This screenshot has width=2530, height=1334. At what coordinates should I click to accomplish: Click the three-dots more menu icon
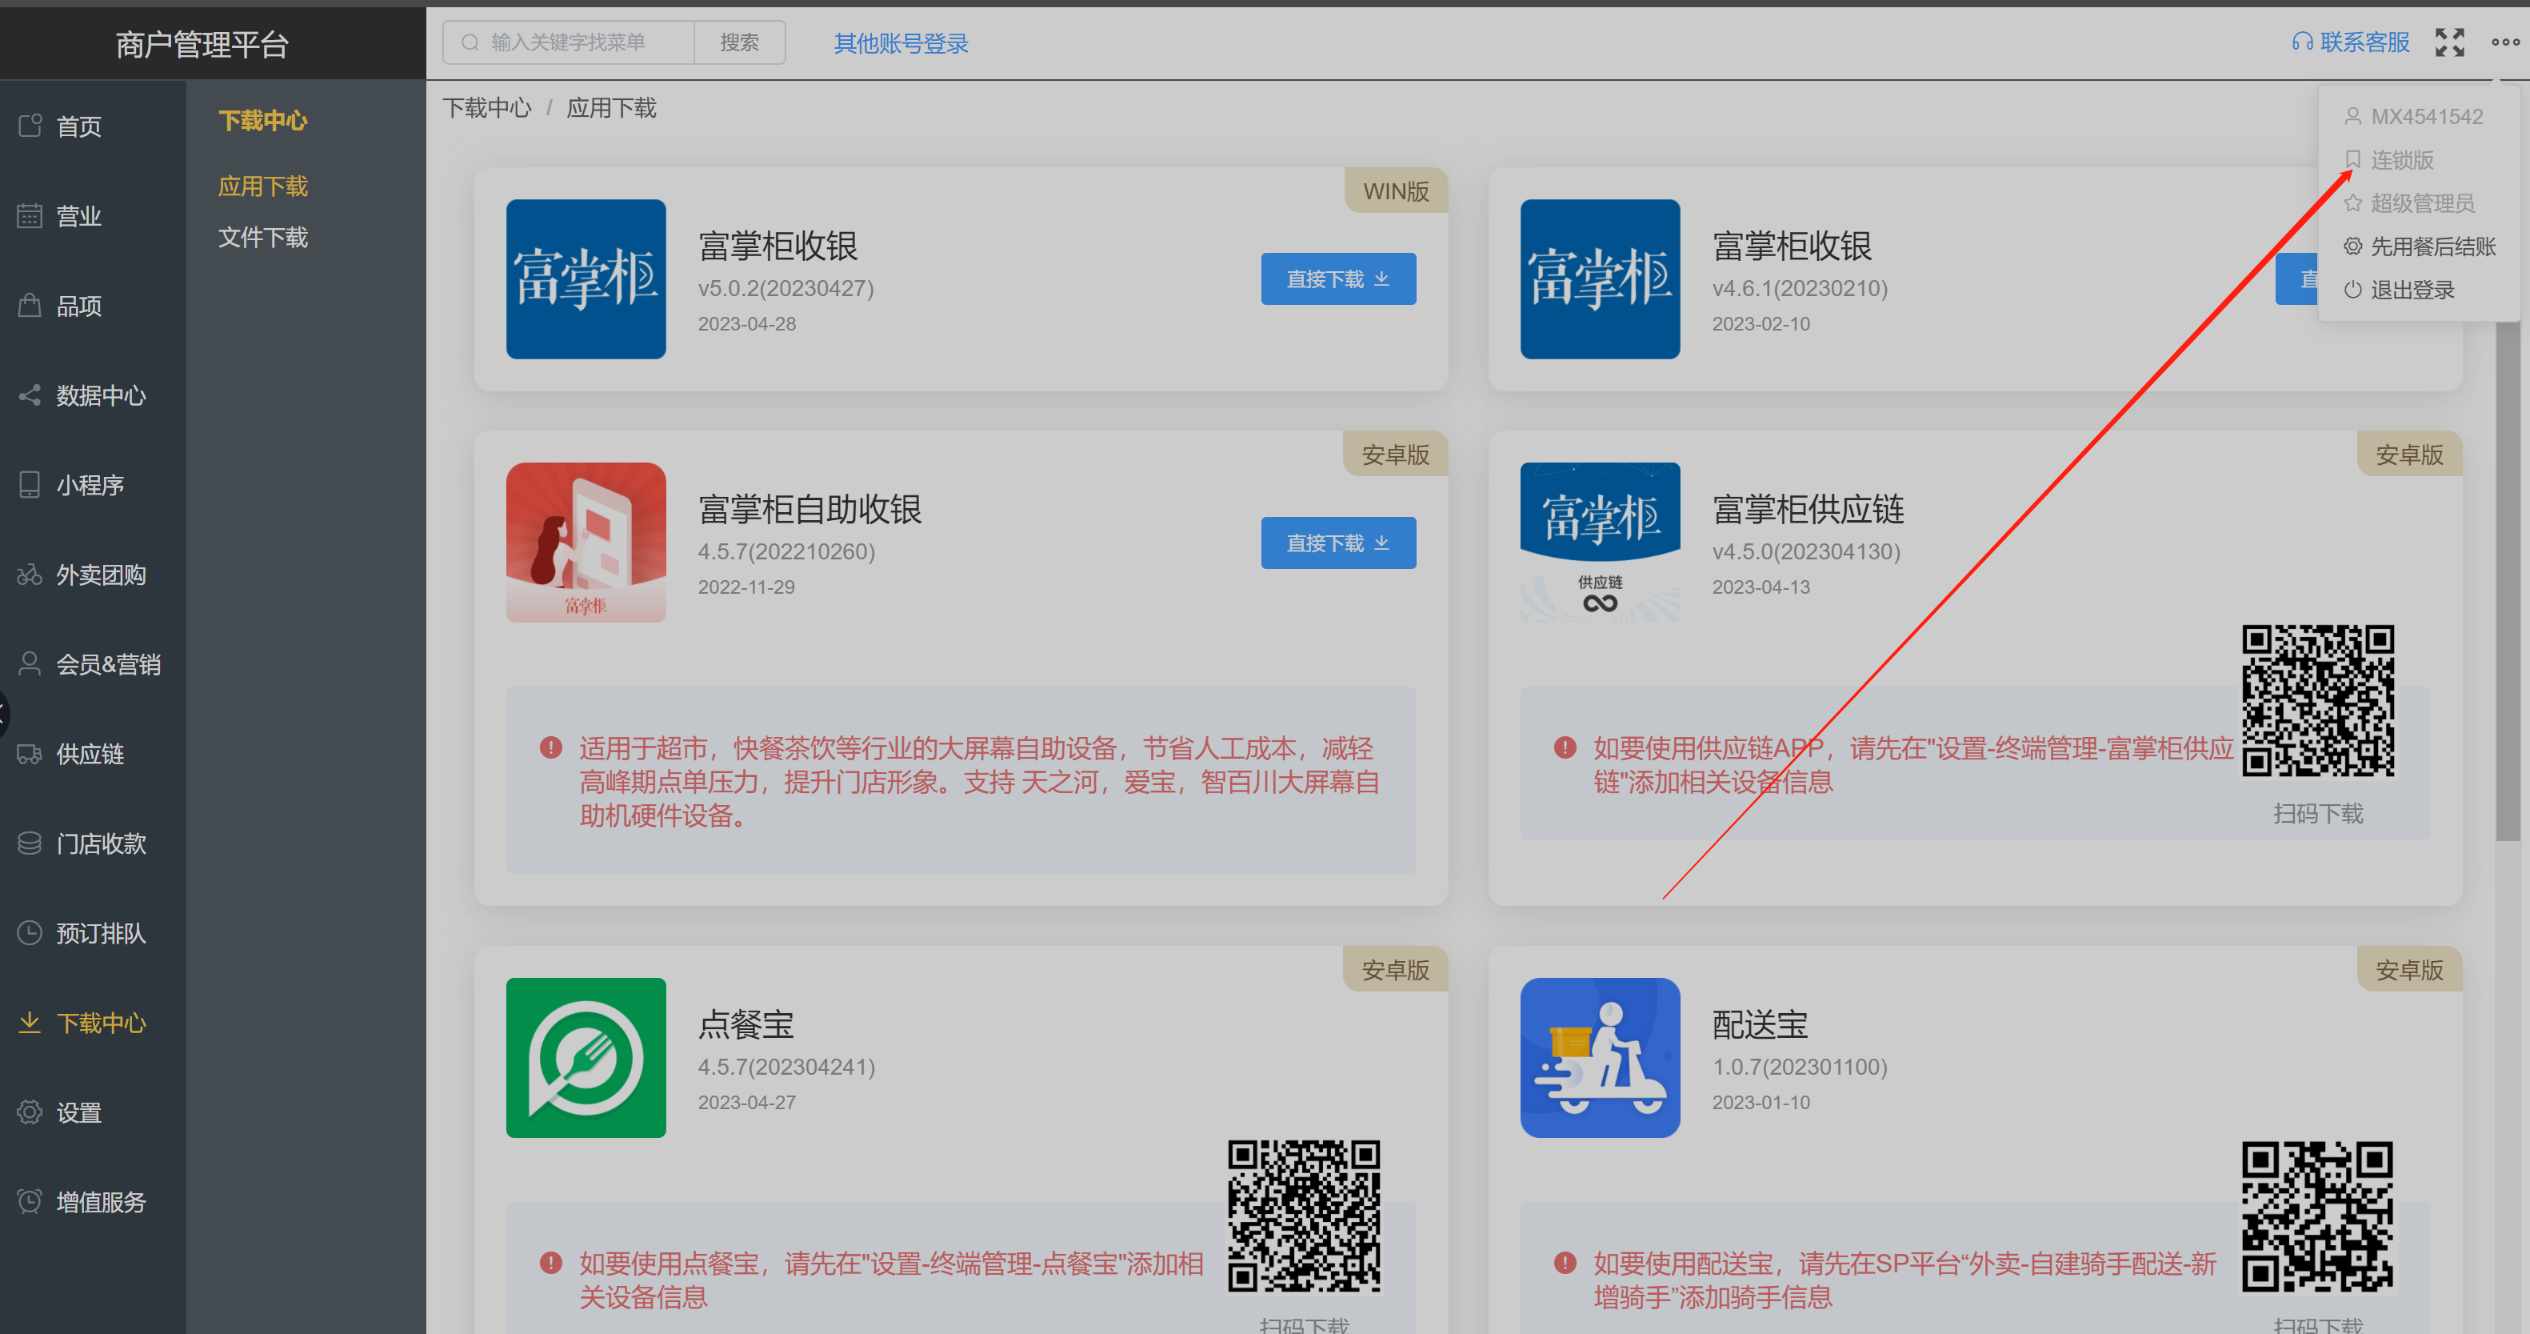[2505, 42]
